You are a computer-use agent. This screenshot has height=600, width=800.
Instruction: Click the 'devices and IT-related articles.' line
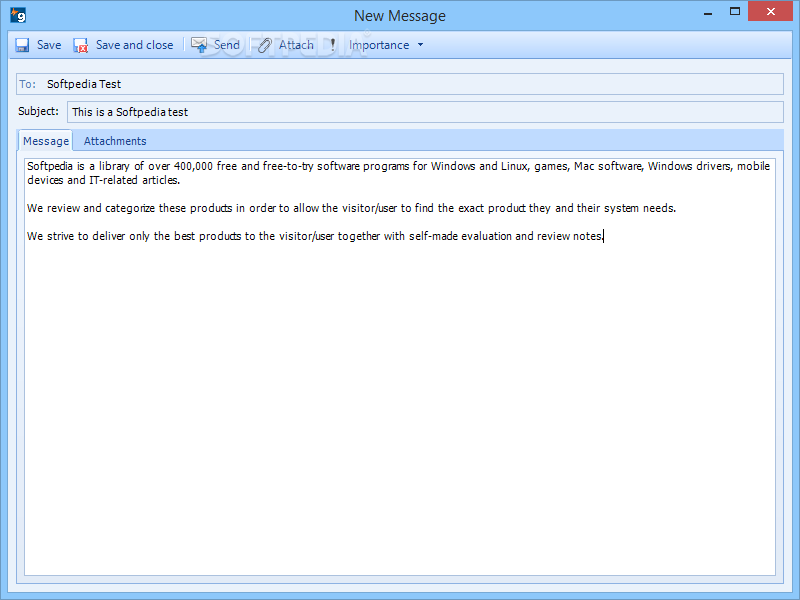pyautogui.click(x=104, y=180)
